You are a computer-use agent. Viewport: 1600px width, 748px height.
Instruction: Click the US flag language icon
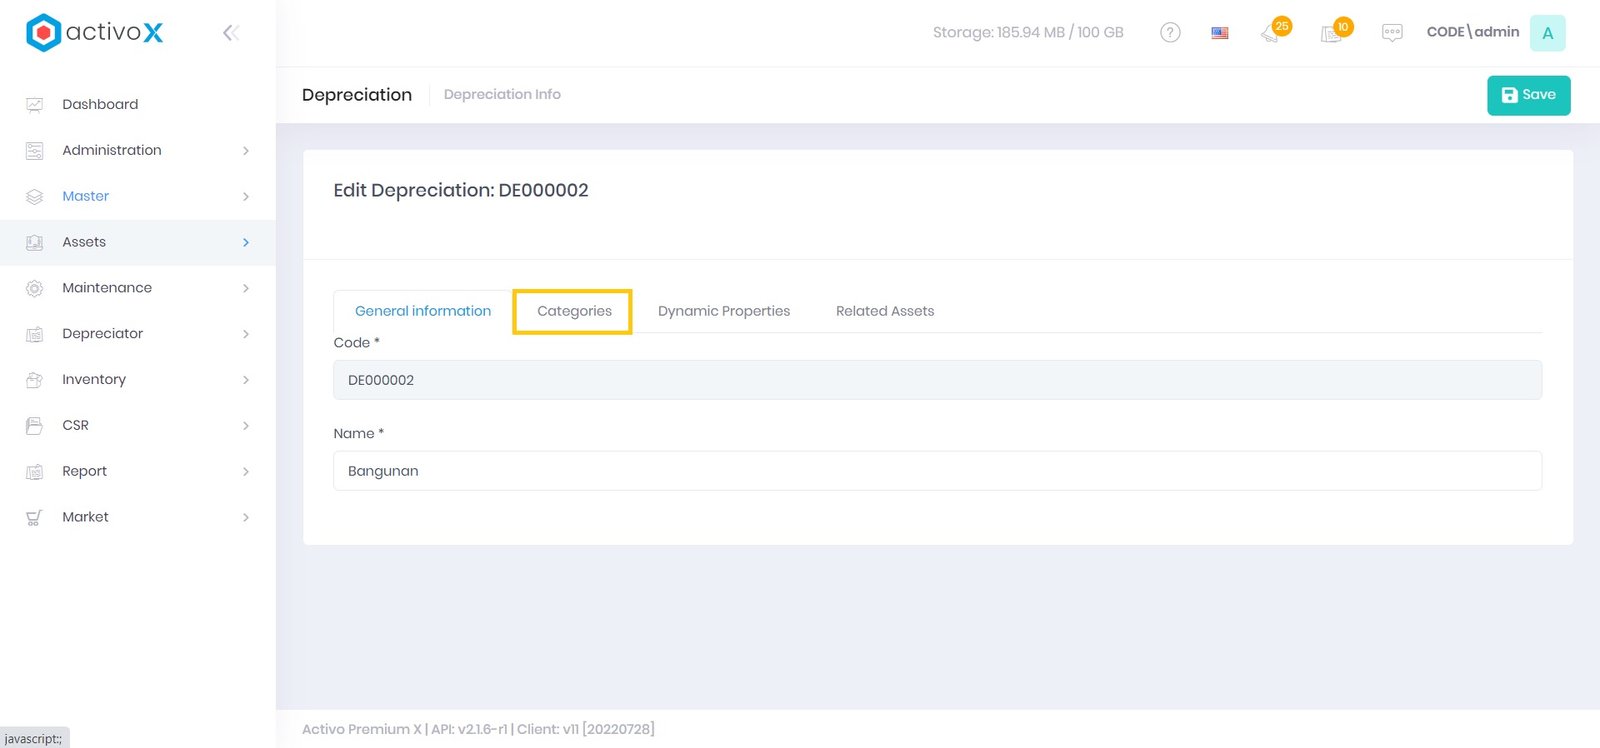(x=1220, y=33)
